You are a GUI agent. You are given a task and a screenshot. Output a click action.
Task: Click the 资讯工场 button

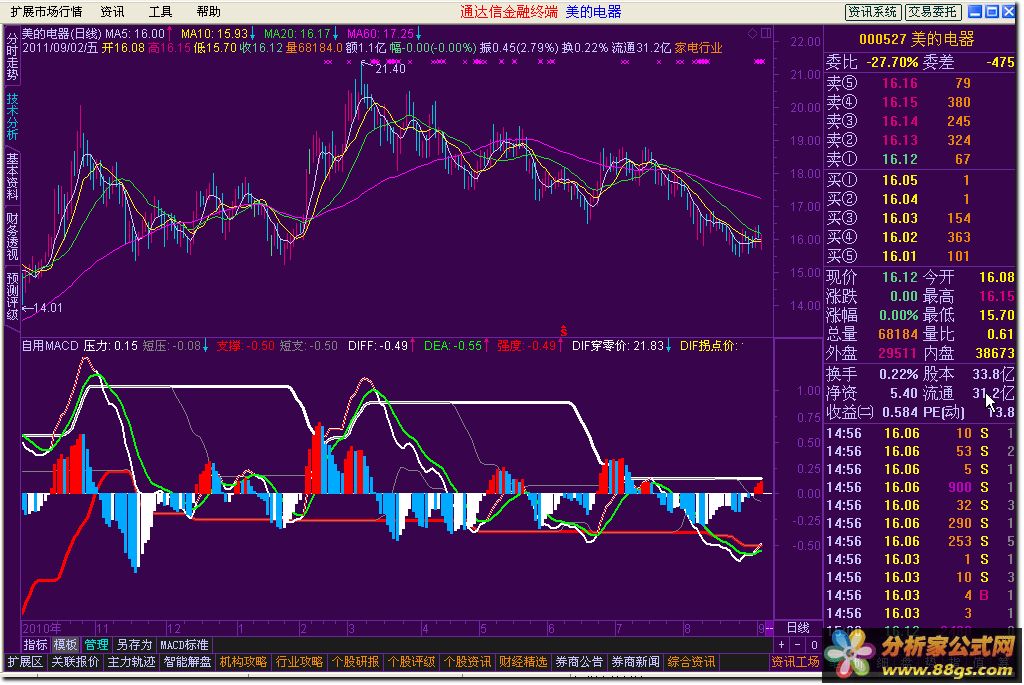795,662
